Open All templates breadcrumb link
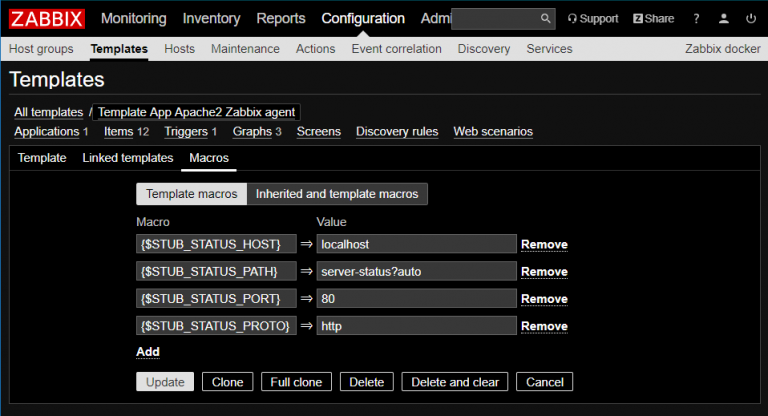The width and height of the screenshot is (768, 416). tap(48, 112)
